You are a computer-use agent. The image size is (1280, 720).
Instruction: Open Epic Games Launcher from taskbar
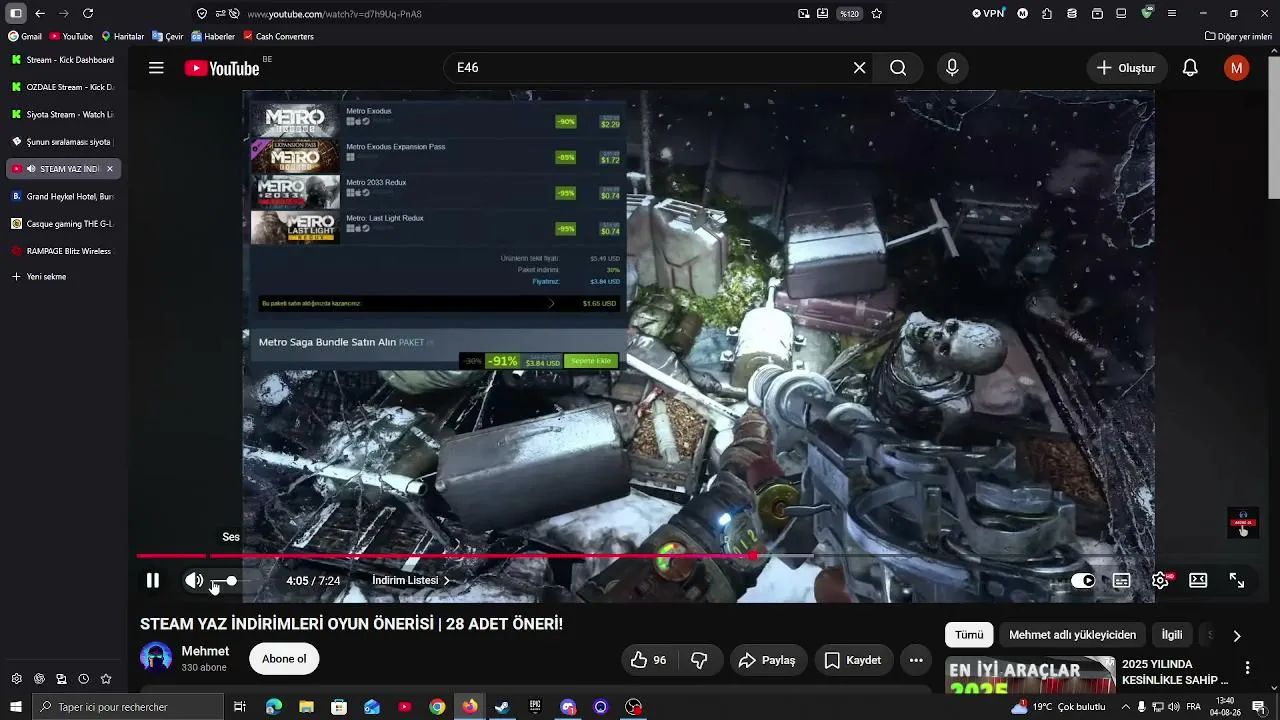(535, 707)
